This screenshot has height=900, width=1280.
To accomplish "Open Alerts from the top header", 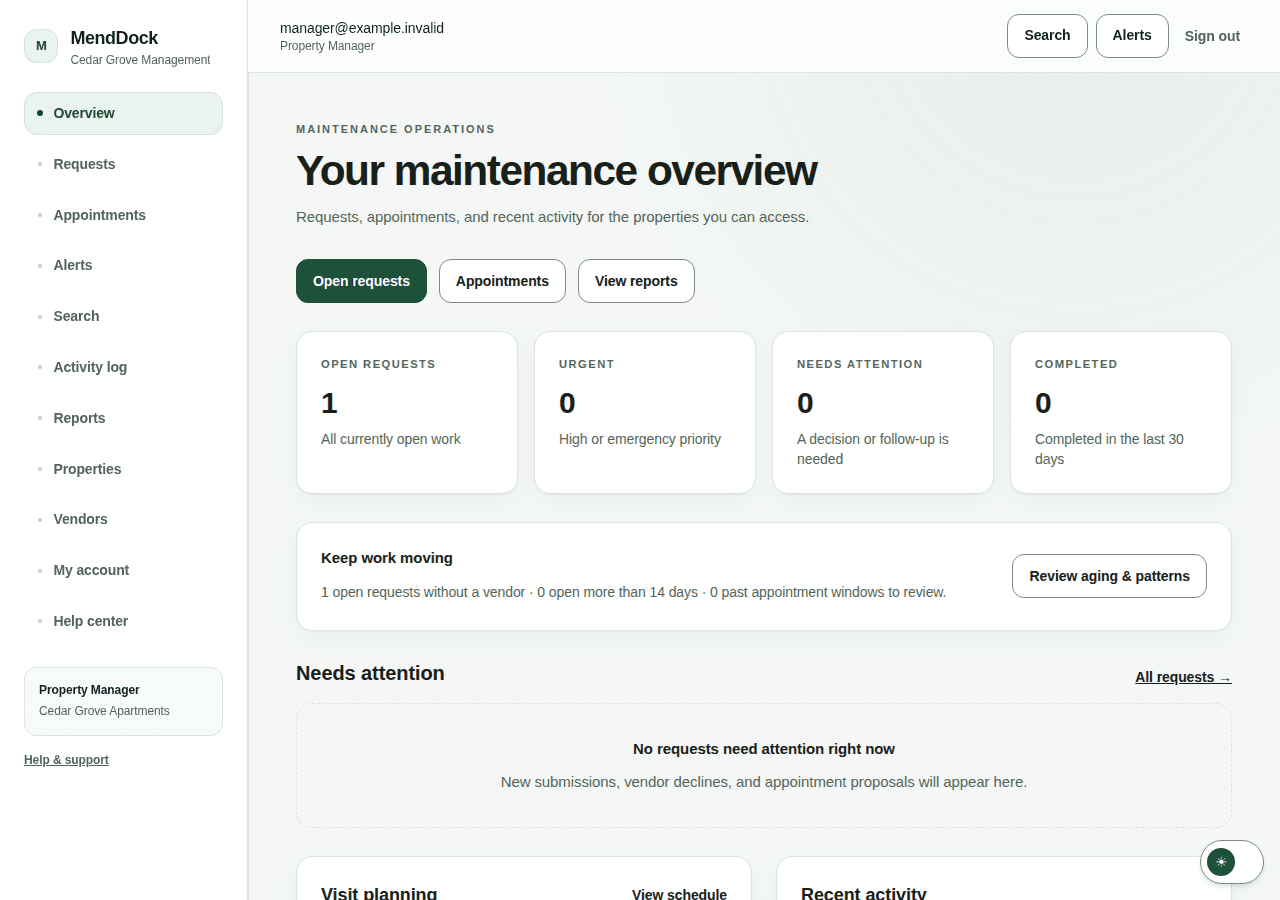I will [x=1132, y=36].
